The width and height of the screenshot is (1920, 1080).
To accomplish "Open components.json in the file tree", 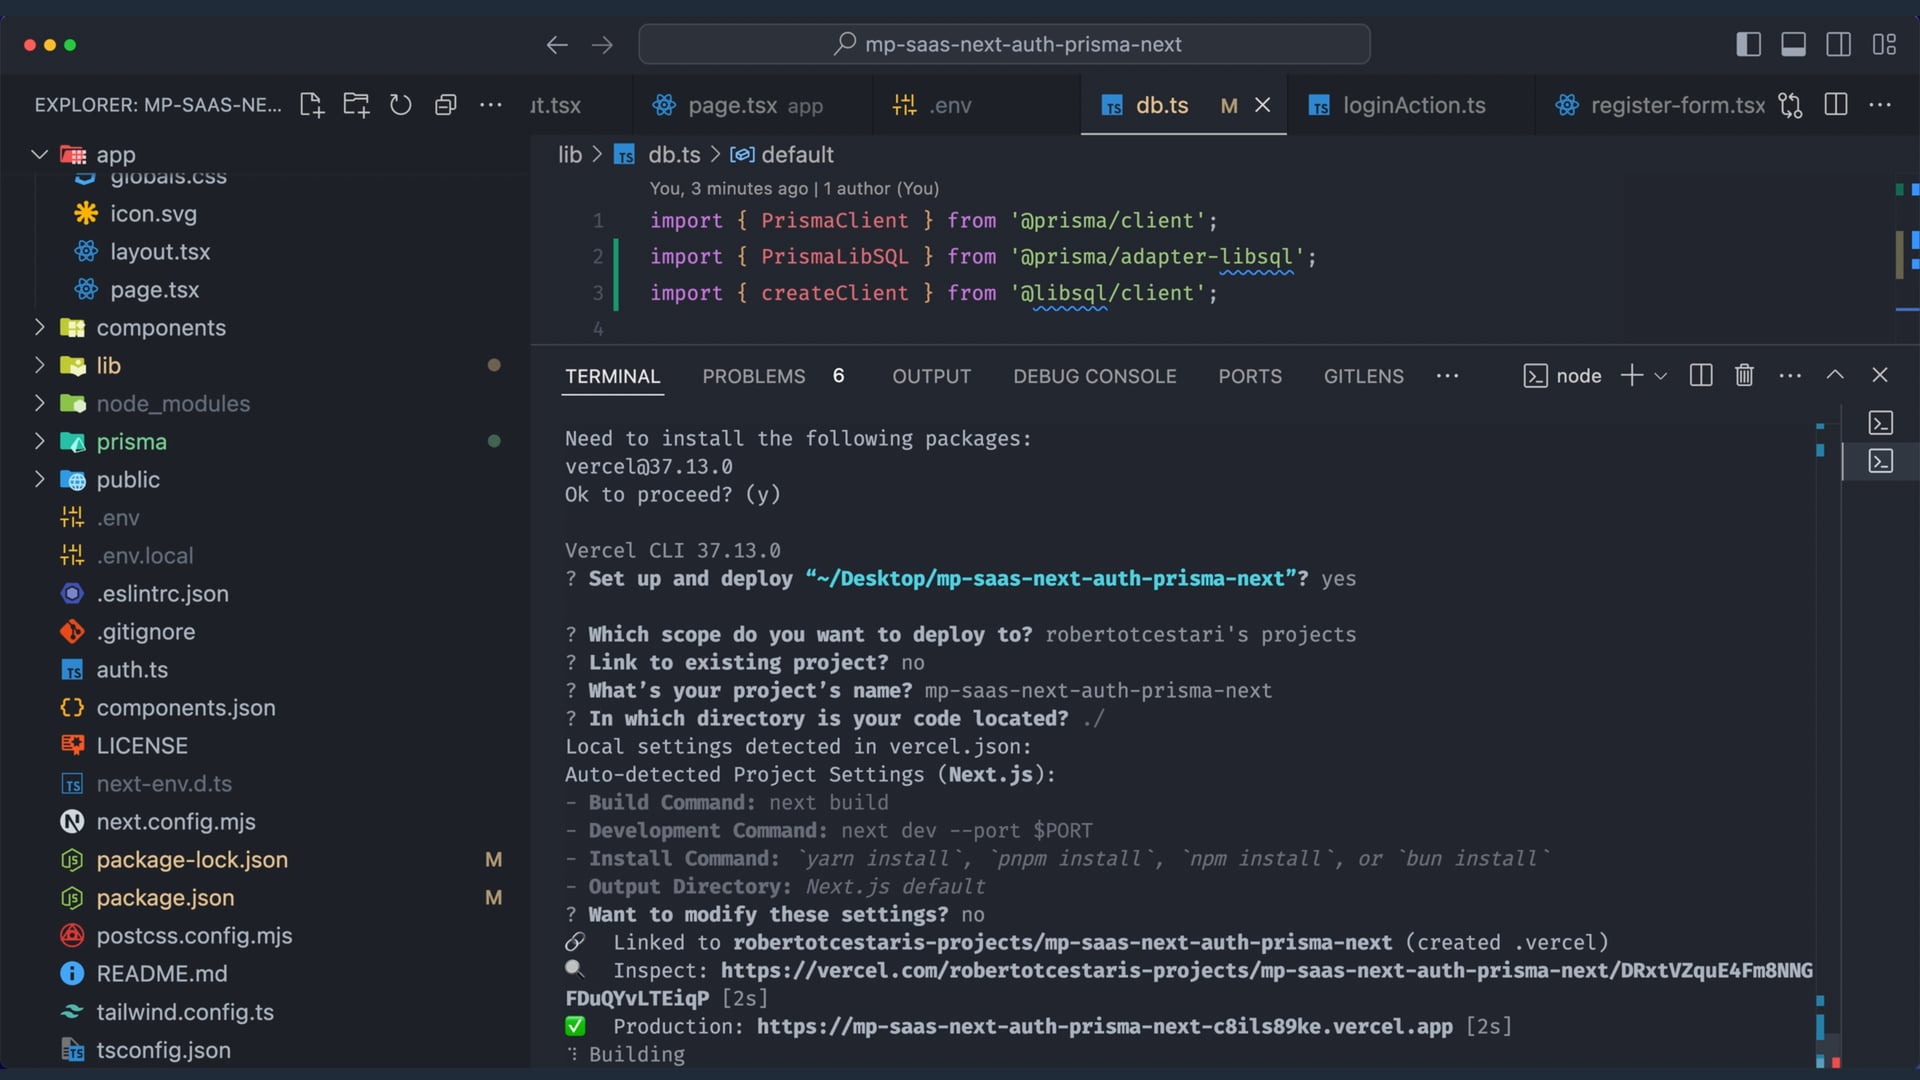I will point(186,707).
